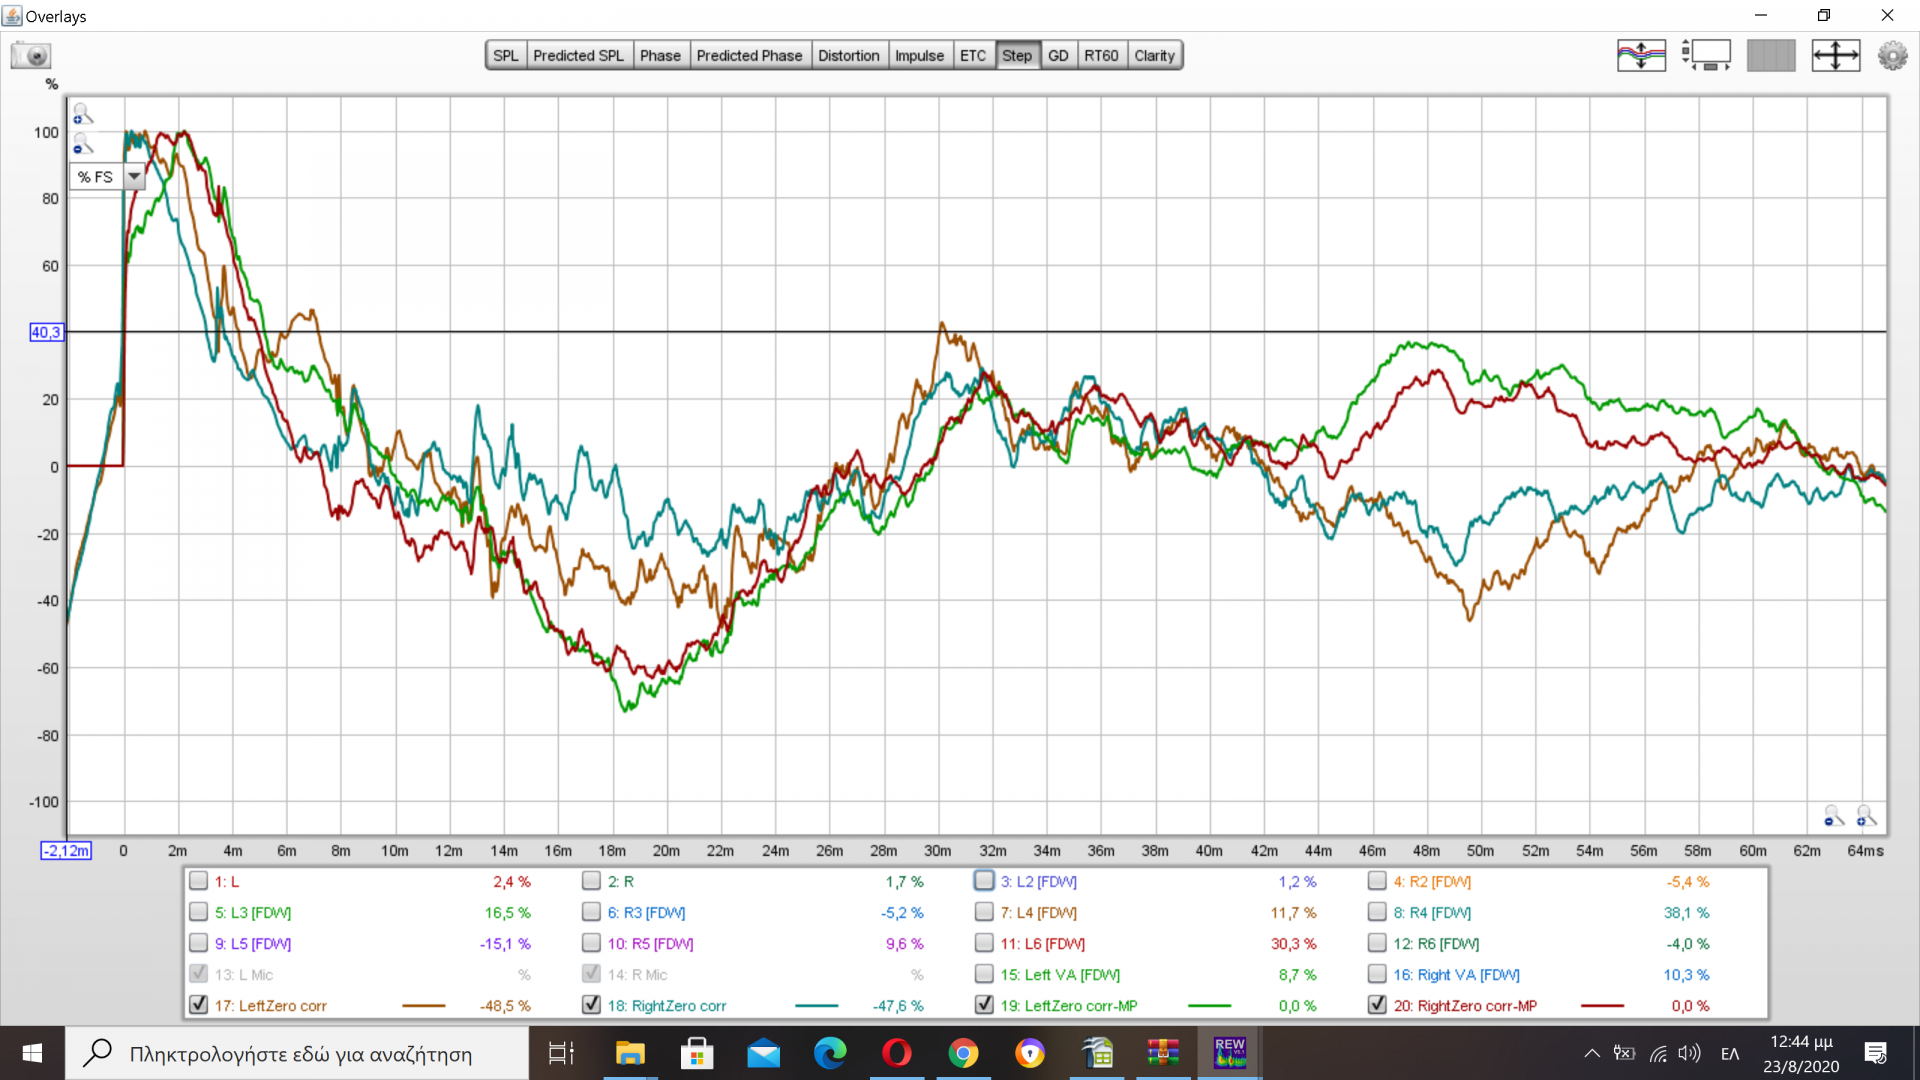
Task: Switch to the Impulse tab
Action: point(919,56)
